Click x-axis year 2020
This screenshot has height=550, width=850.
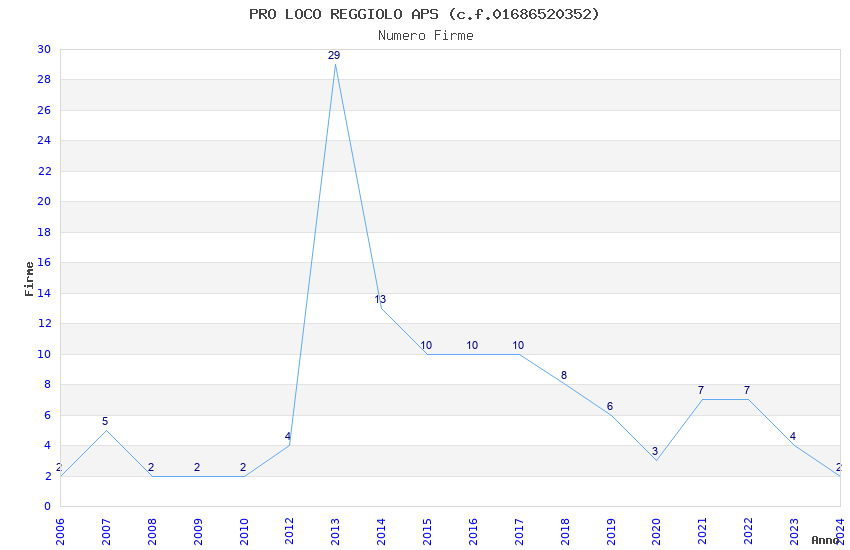pyautogui.click(x=656, y=531)
